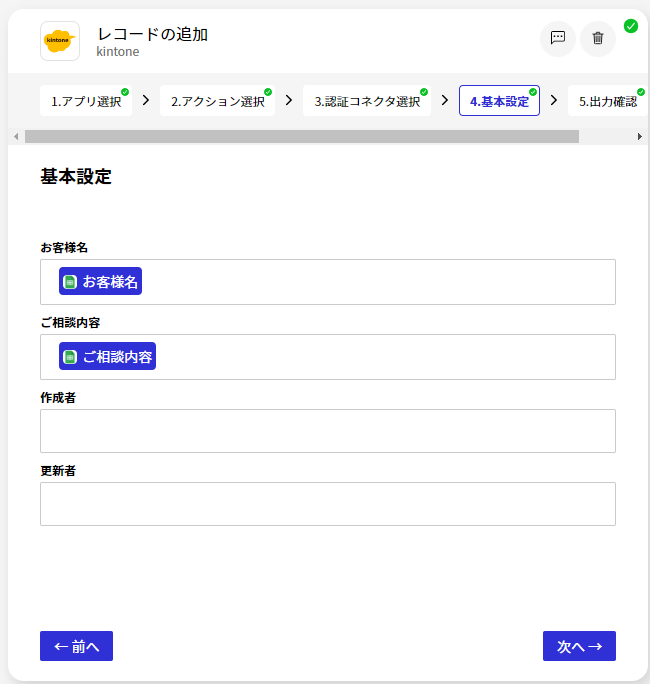Switch to step 5.出力確認
This screenshot has width=650, height=684.
607,101
